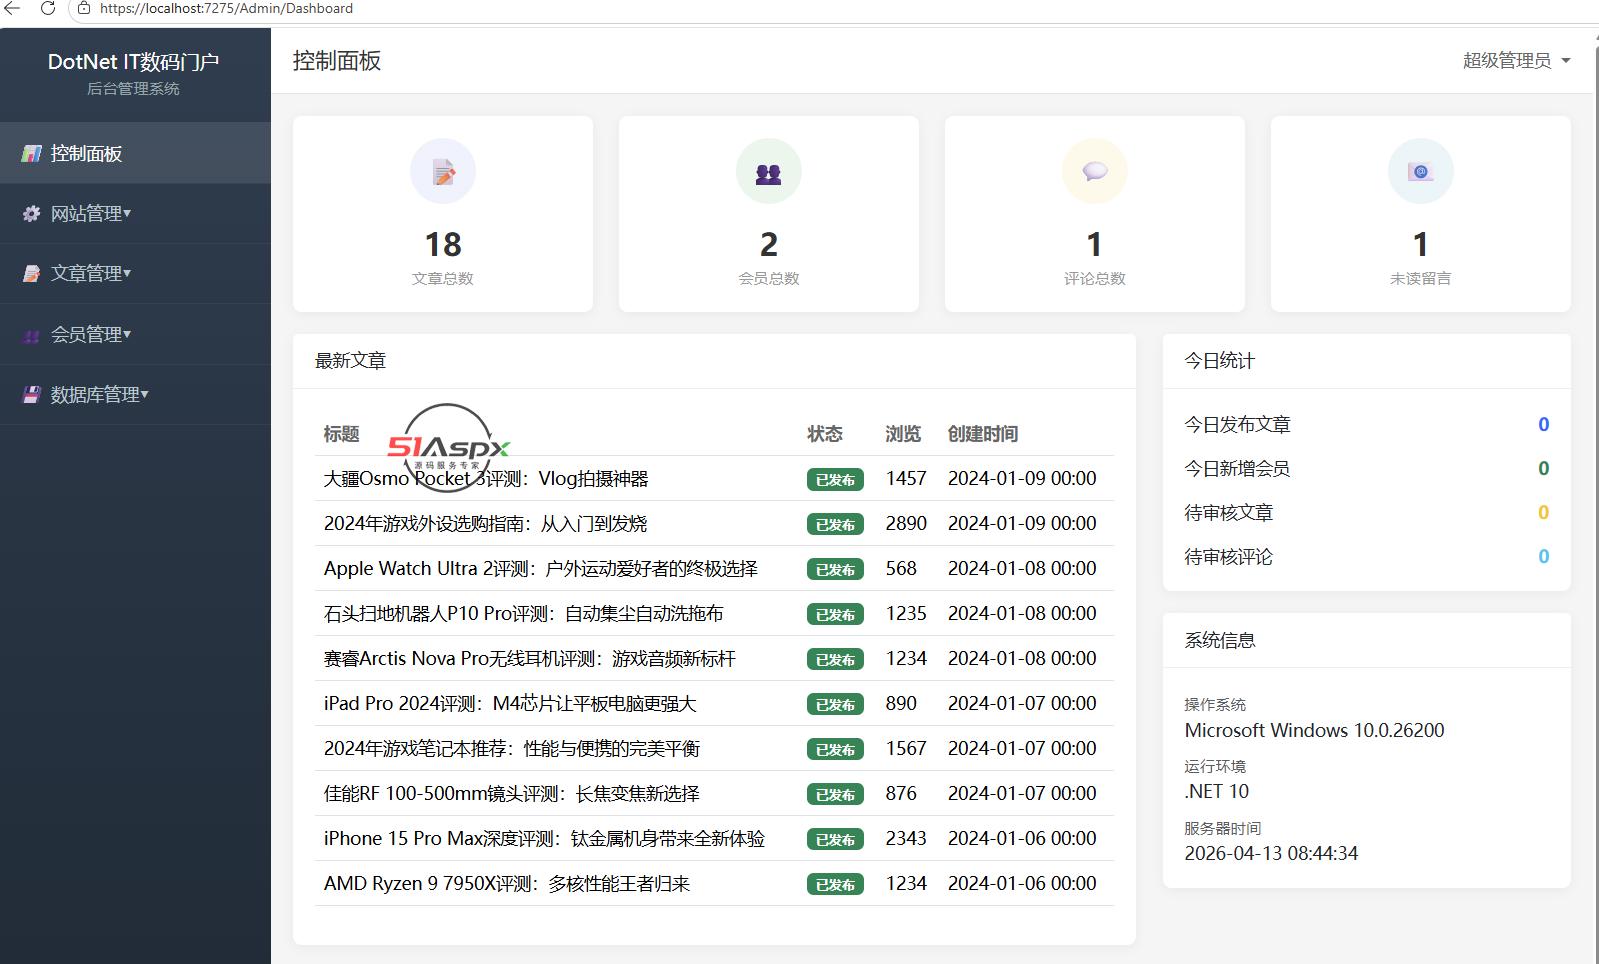Click the comment bubble icon in 评论总数 card

click(1095, 171)
